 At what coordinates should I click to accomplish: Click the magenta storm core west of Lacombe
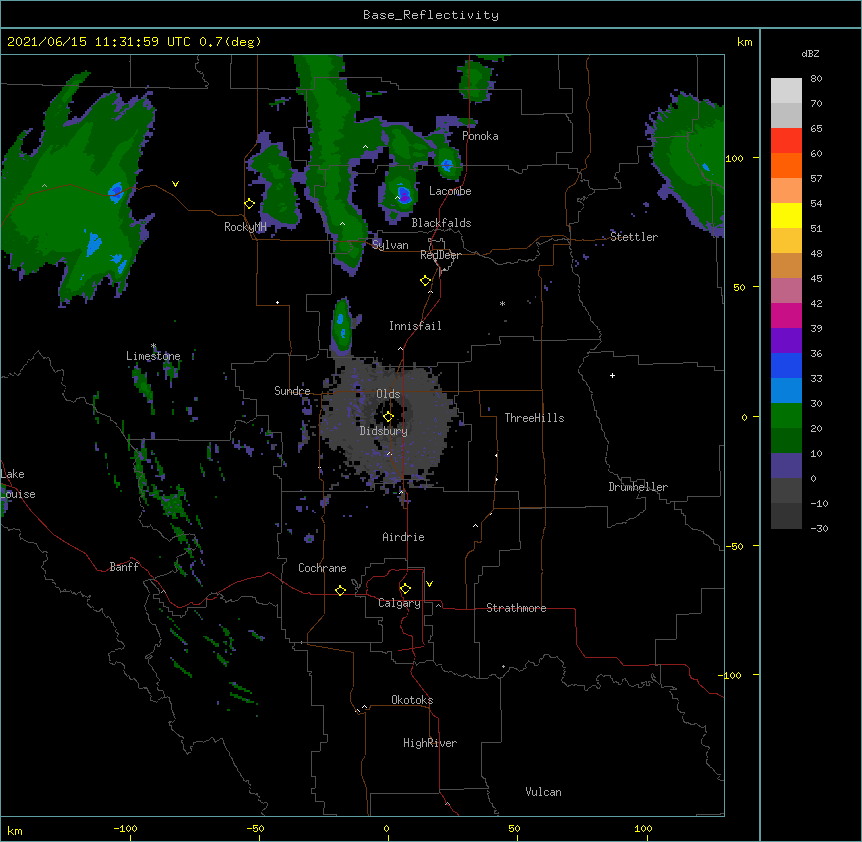click(x=404, y=195)
